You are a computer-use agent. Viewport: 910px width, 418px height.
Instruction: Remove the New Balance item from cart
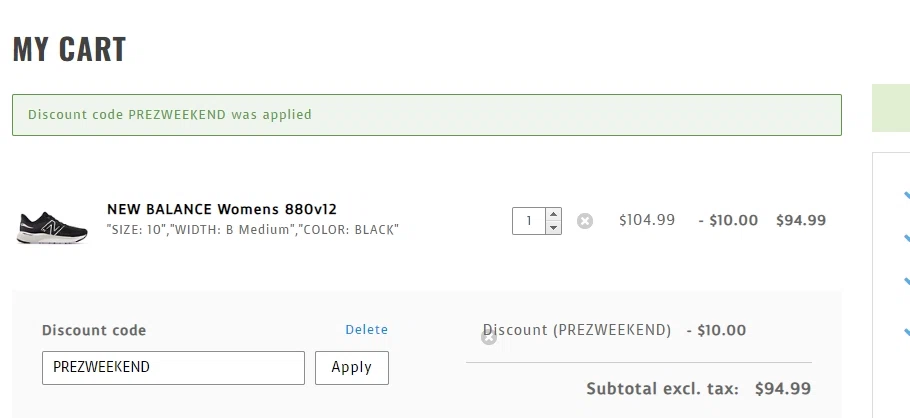click(x=585, y=221)
